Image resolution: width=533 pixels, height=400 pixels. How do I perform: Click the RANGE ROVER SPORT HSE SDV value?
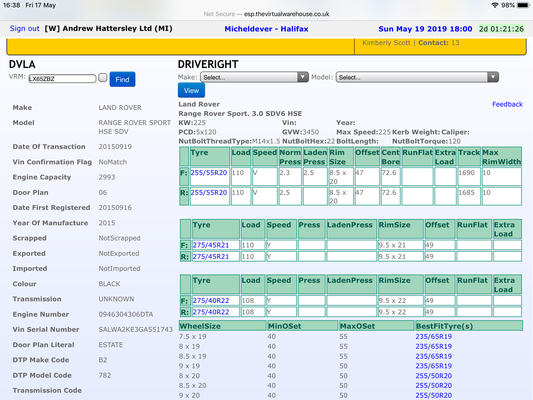coord(135,127)
